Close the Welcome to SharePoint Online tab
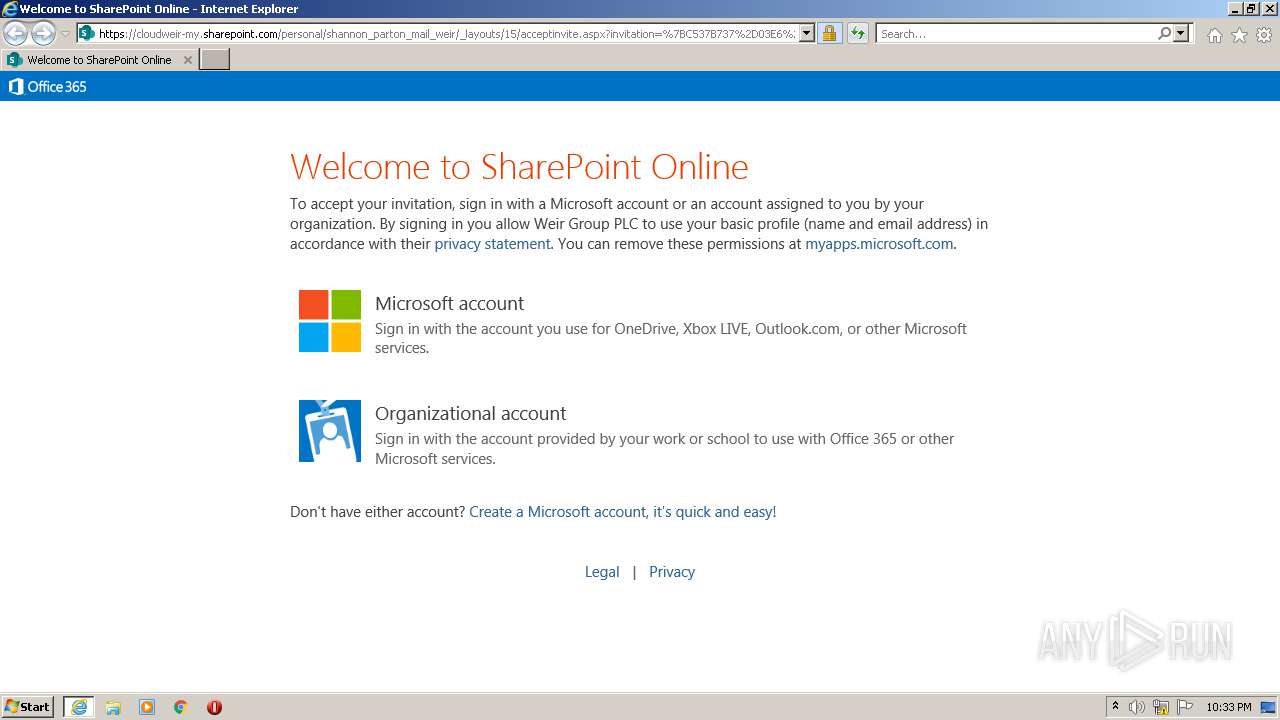This screenshot has width=1280, height=720. point(187,60)
